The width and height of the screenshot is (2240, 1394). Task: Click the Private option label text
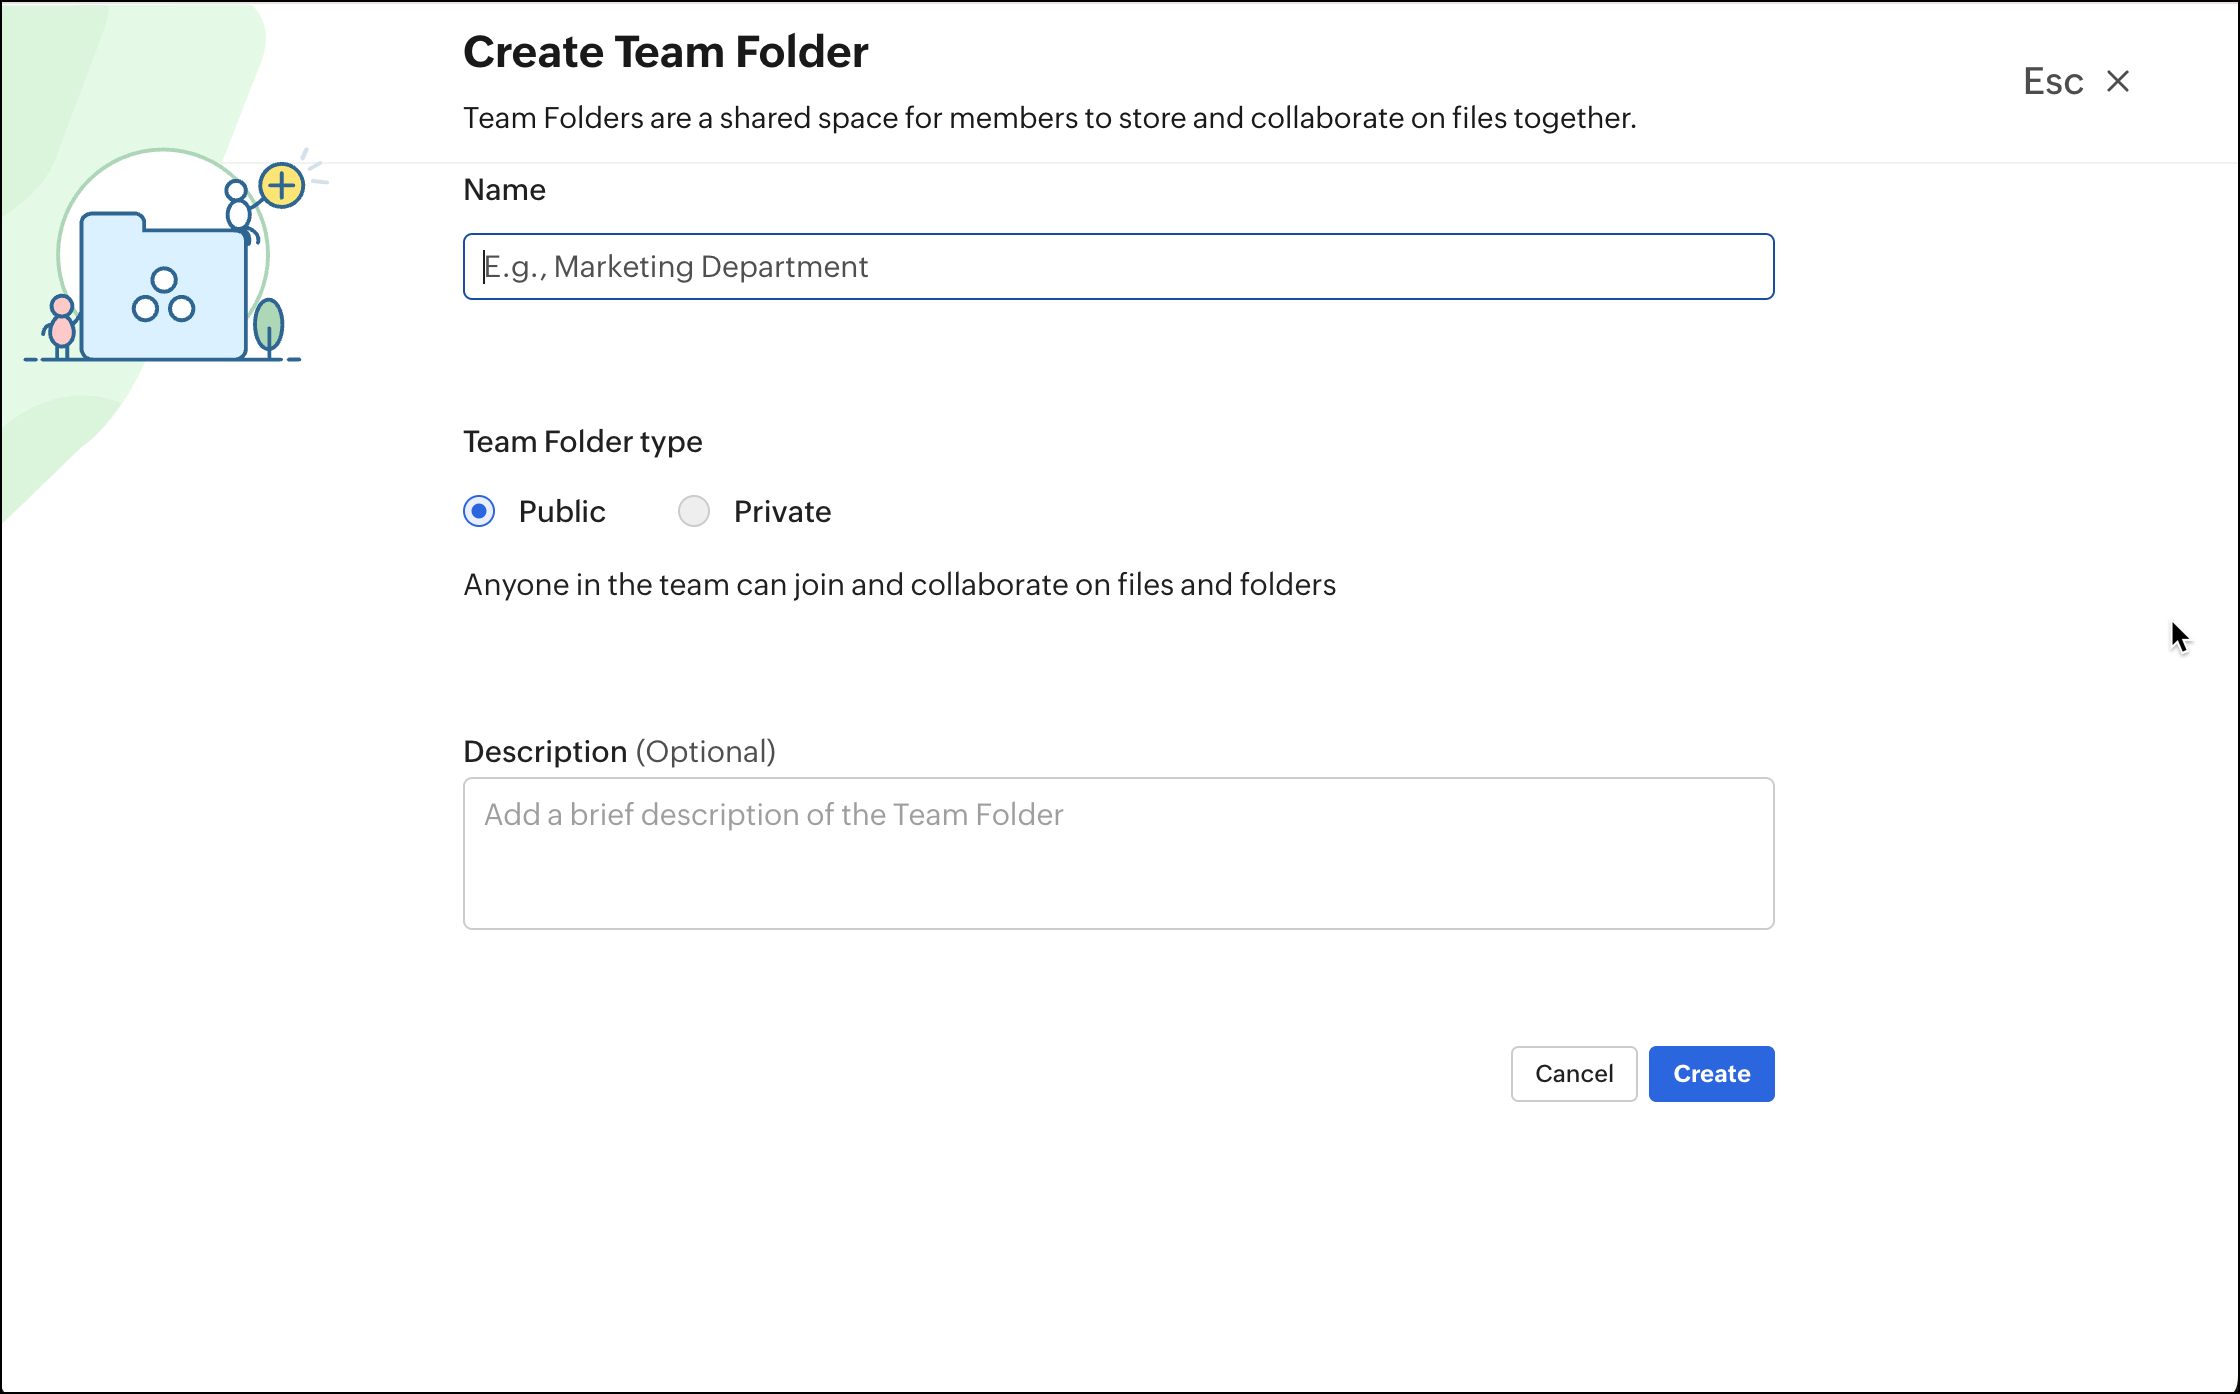click(782, 511)
